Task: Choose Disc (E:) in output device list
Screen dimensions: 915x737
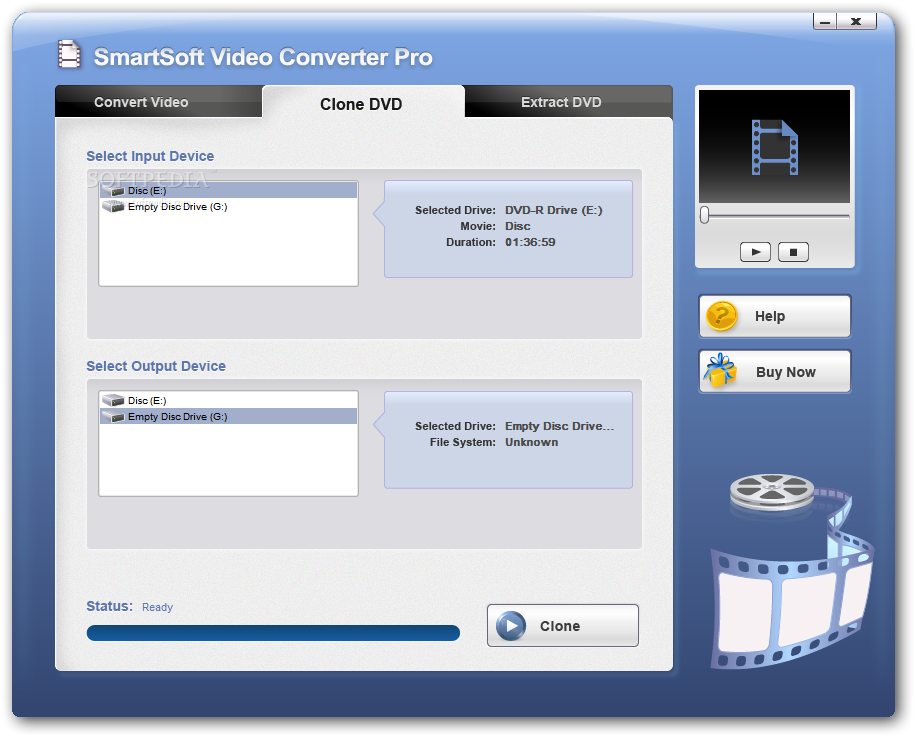Action: click(228, 400)
